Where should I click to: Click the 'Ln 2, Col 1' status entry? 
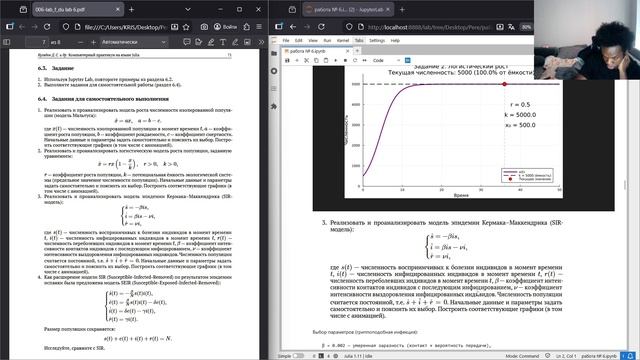tap(566, 356)
